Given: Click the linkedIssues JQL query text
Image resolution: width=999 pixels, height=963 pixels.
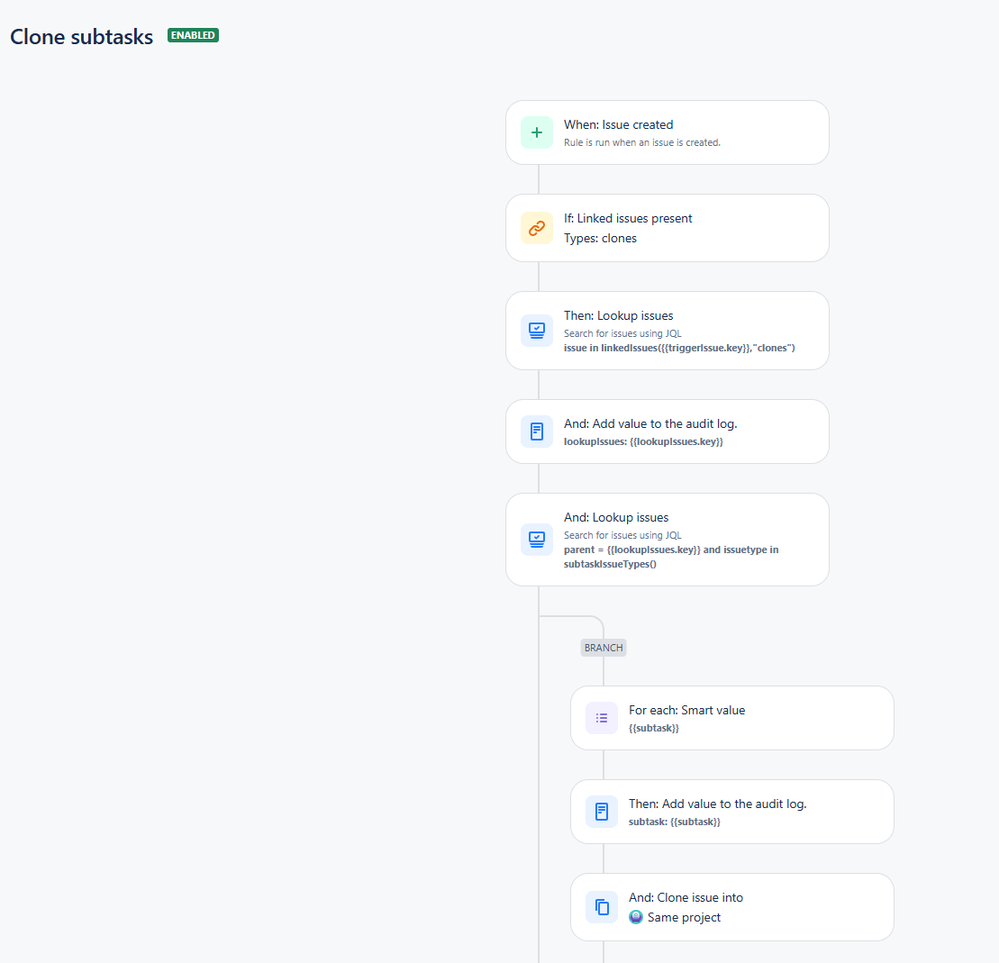Looking at the screenshot, I should 679,348.
